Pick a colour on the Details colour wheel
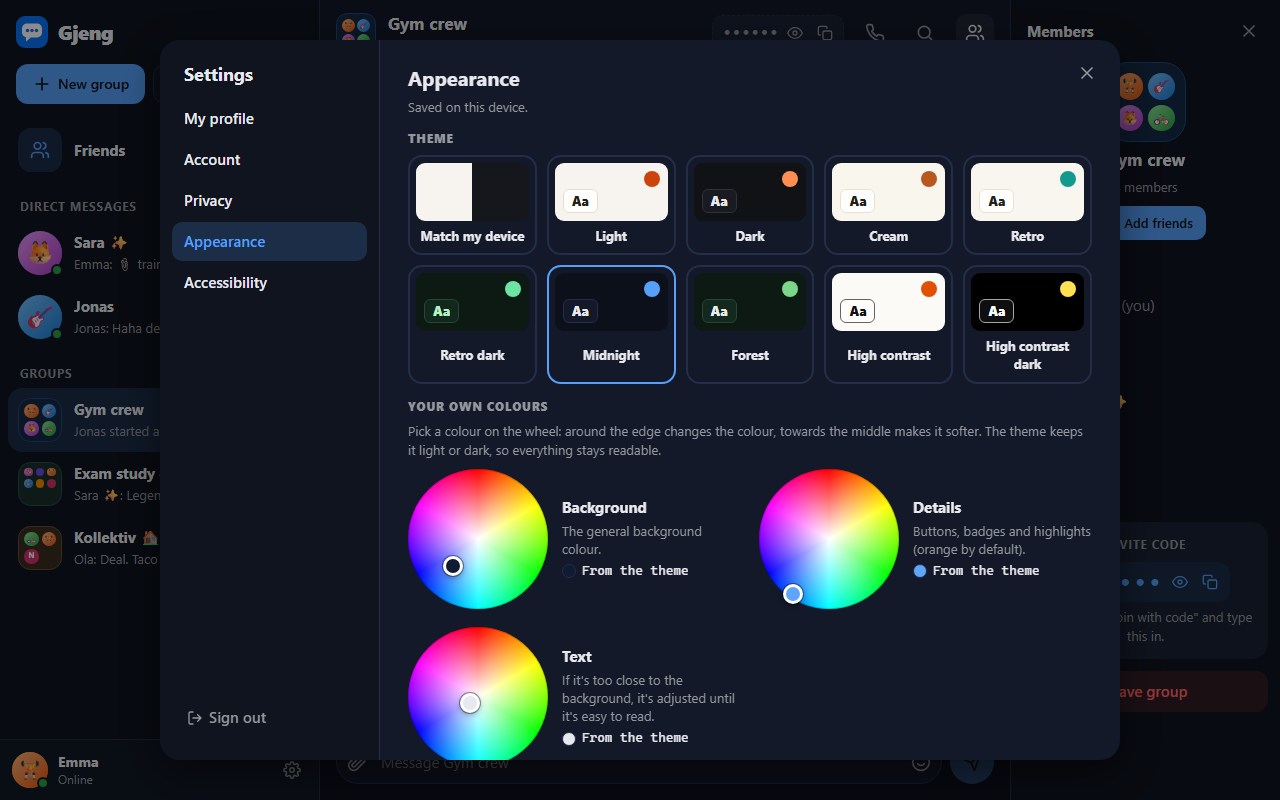Screen dimensions: 1280x800 pos(829,539)
